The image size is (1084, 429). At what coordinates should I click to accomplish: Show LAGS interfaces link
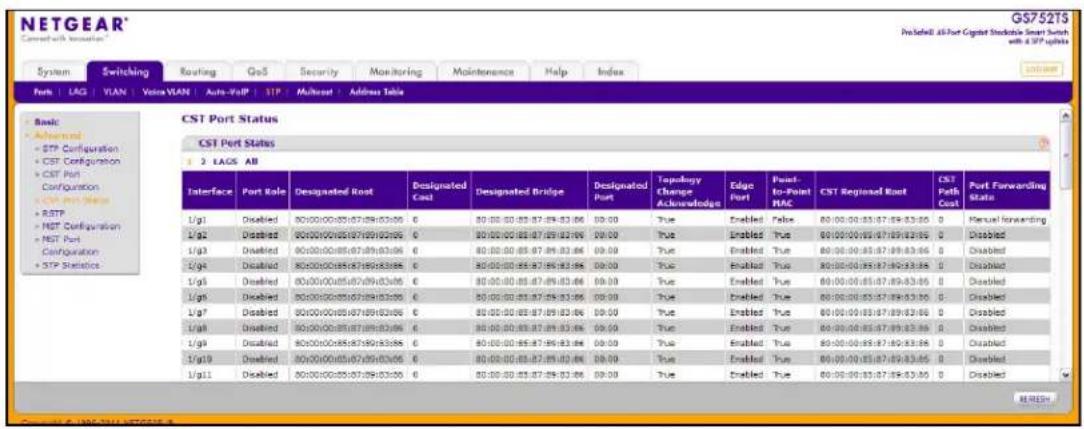click(224, 162)
